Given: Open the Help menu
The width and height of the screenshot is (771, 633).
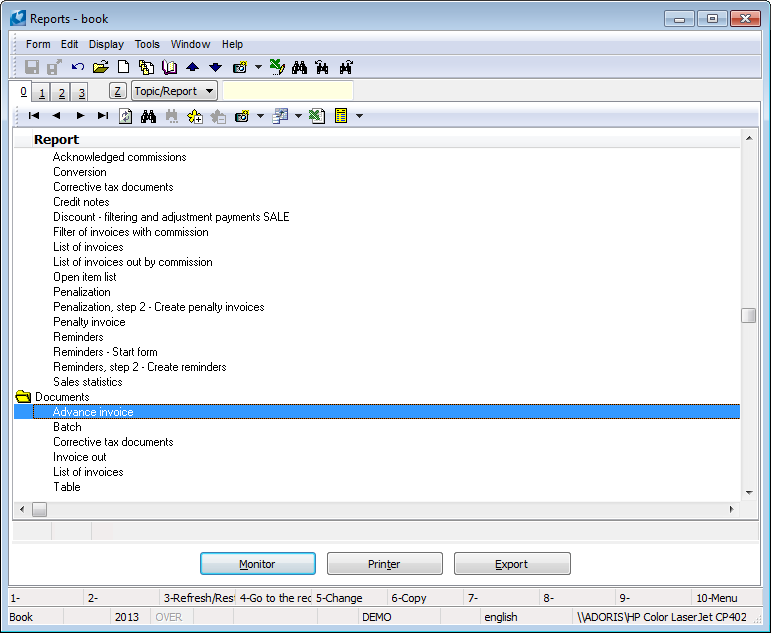Looking at the screenshot, I should tap(232, 44).
